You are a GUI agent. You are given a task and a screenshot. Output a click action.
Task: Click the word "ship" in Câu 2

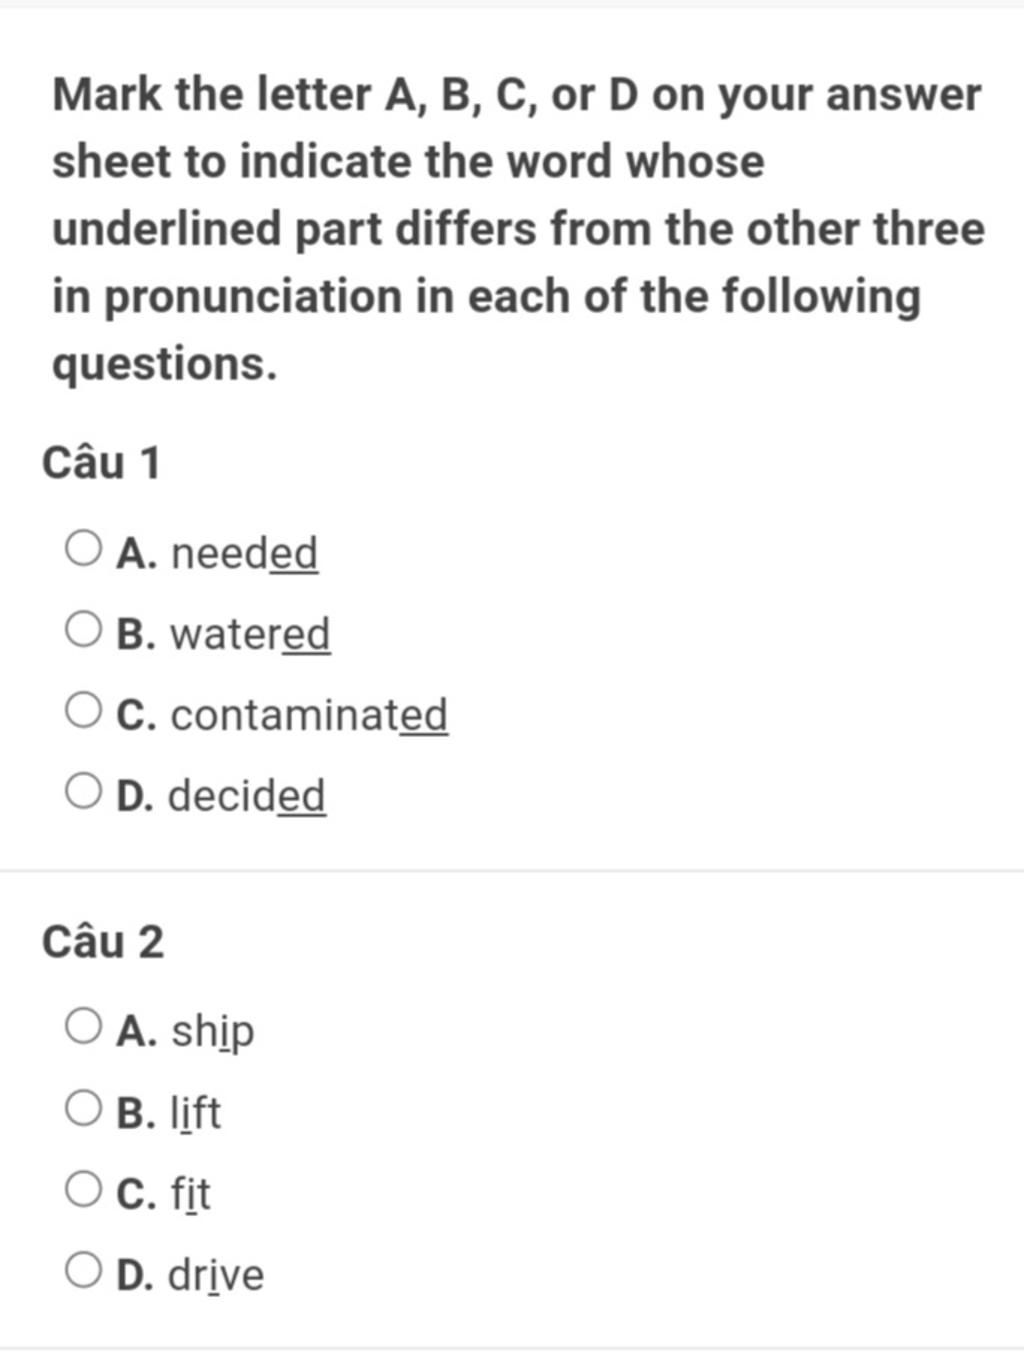212,1032
